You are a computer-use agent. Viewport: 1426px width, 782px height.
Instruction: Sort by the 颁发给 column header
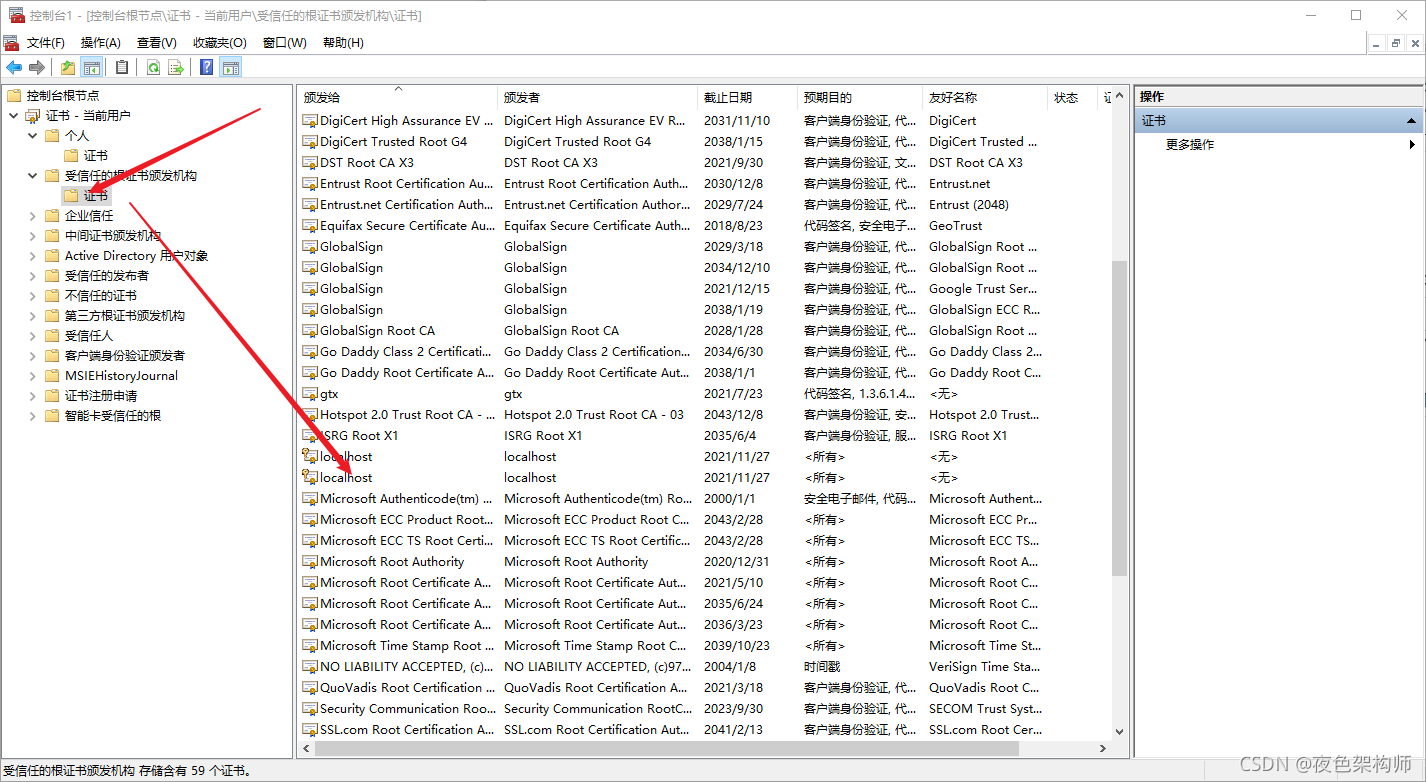coord(397,97)
